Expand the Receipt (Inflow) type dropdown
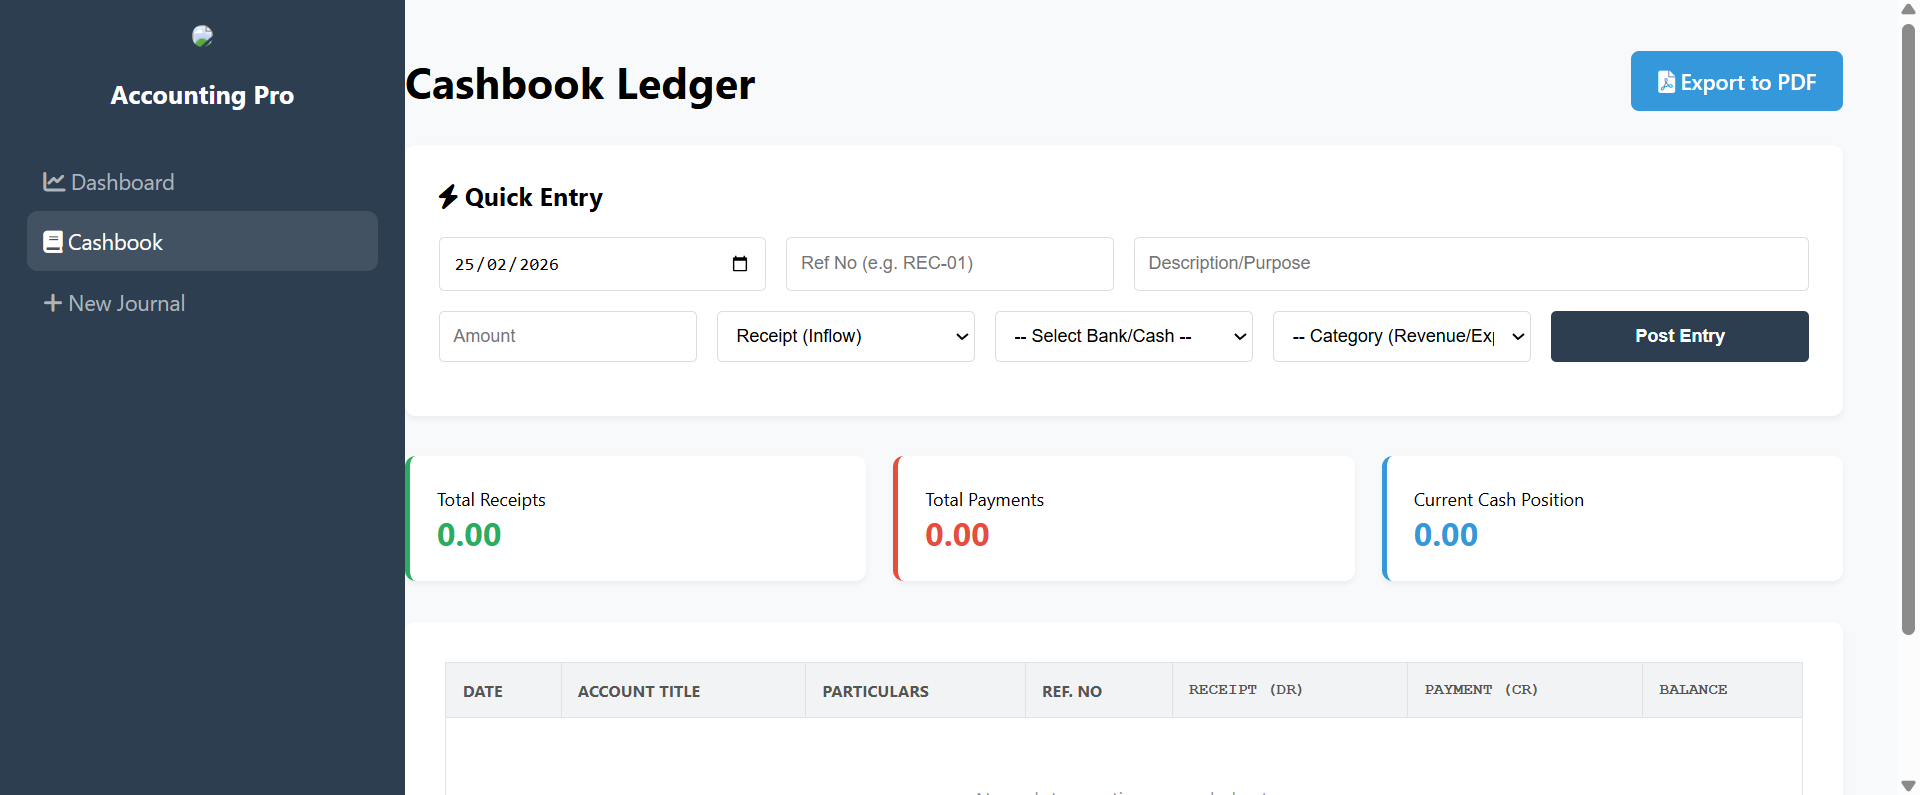This screenshot has height=795, width=1920. coord(845,336)
